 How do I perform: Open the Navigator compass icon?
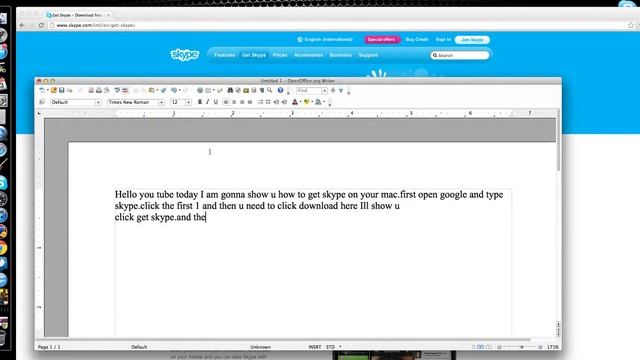(238, 90)
